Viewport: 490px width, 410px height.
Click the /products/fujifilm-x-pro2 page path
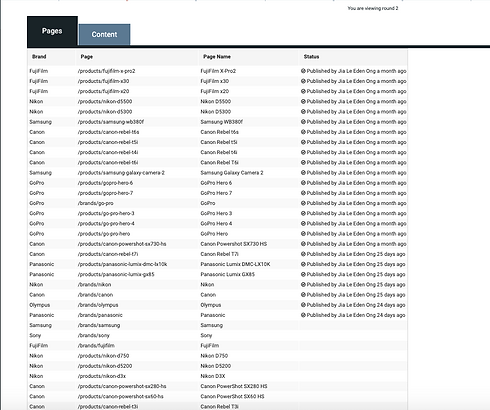(x=106, y=71)
